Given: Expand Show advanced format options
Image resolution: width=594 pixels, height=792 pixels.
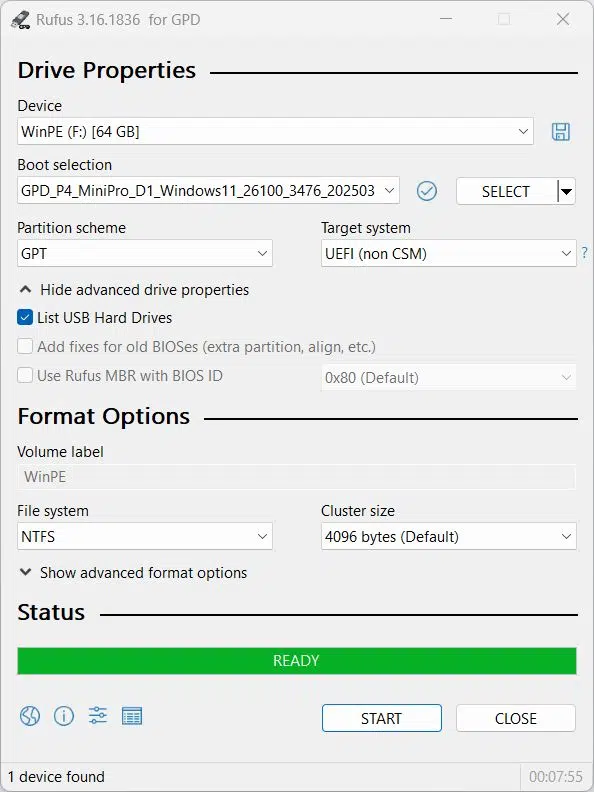Looking at the screenshot, I should tap(133, 573).
